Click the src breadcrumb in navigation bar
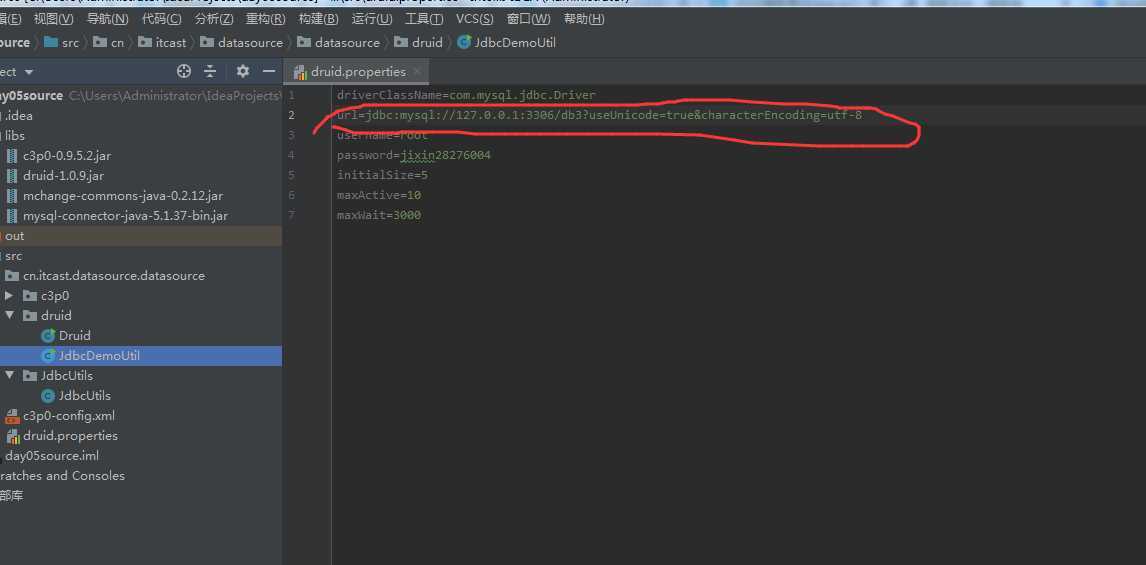1146x565 pixels. coord(61,42)
